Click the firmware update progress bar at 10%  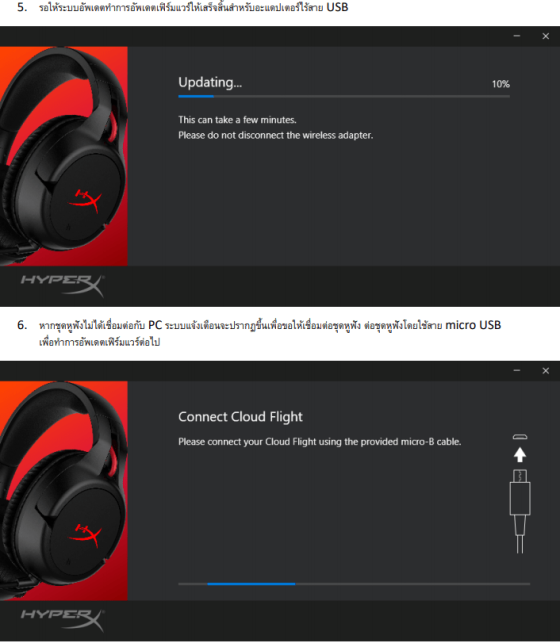[344, 96]
